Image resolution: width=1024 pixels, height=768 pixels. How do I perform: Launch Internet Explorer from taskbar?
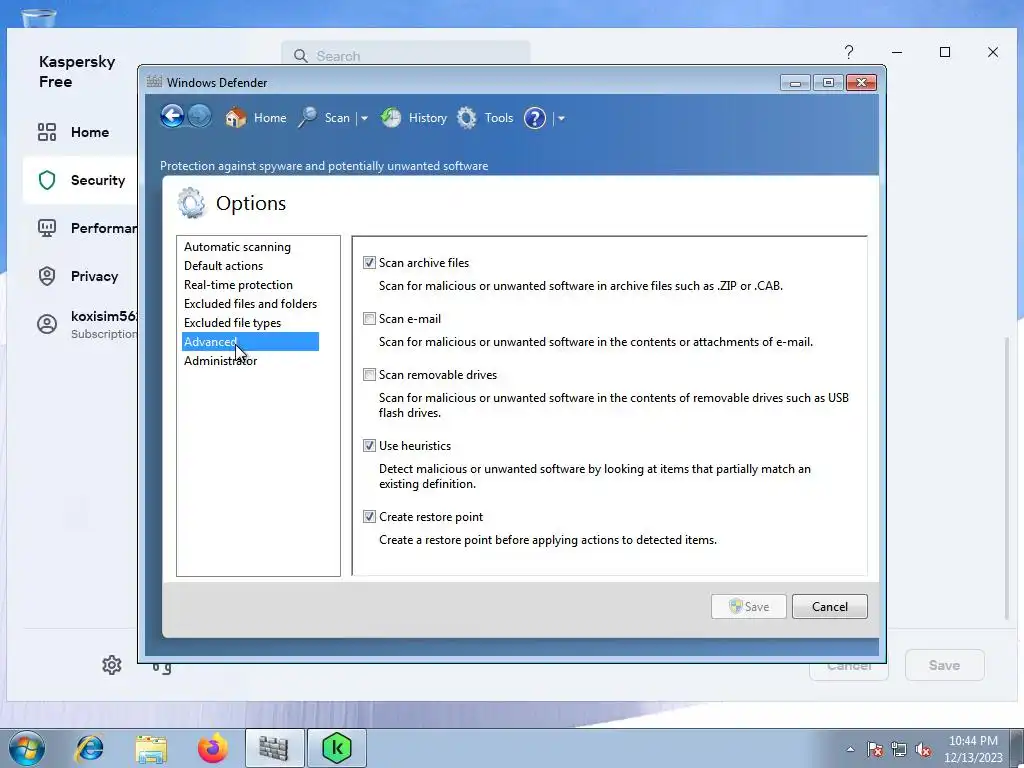coord(89,748)
